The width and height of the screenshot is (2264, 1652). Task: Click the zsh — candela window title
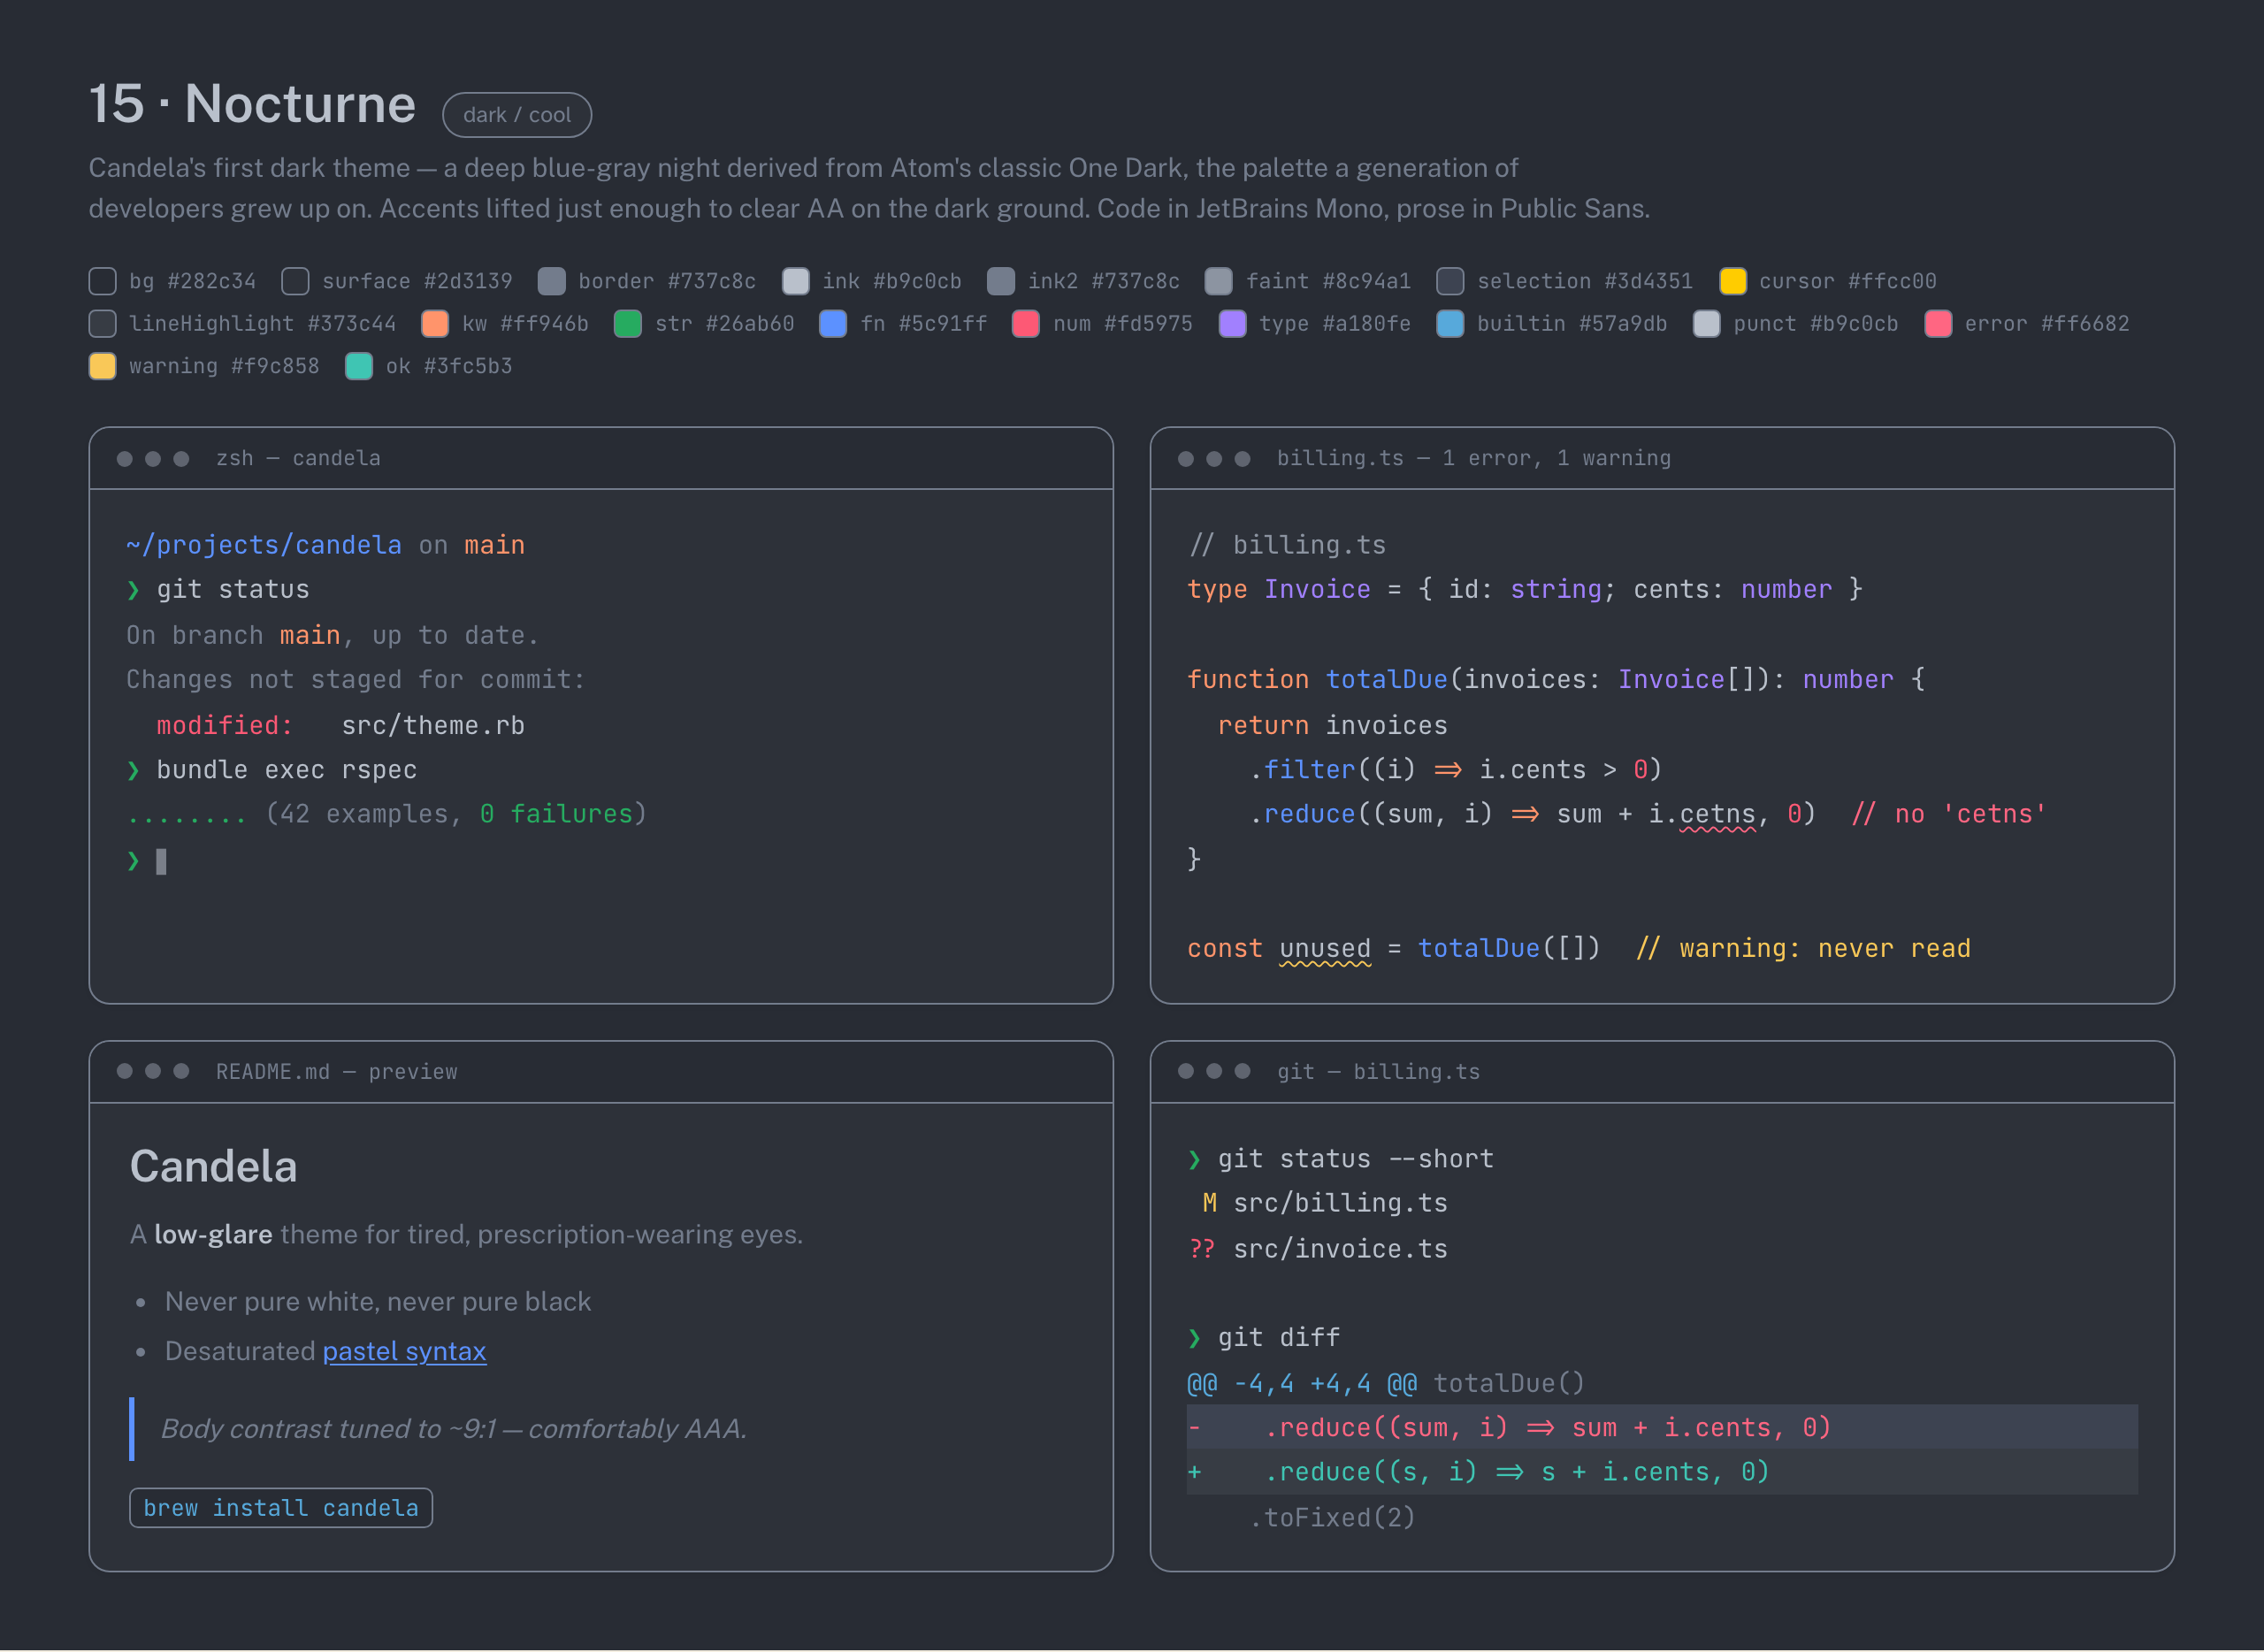298,458
